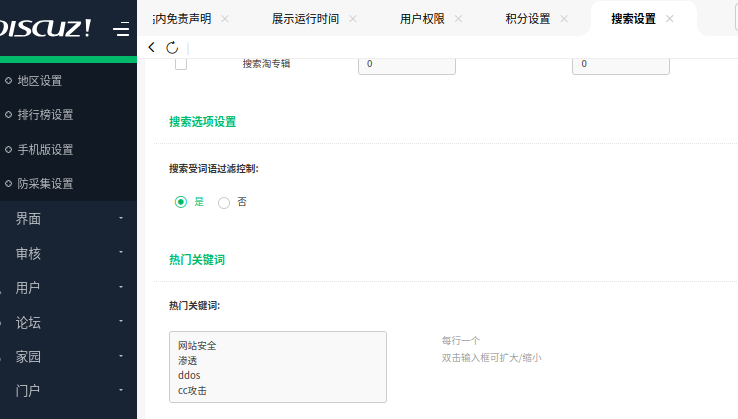Close the 用户权限 tab

pyautogui.click(x=458, y=19)
